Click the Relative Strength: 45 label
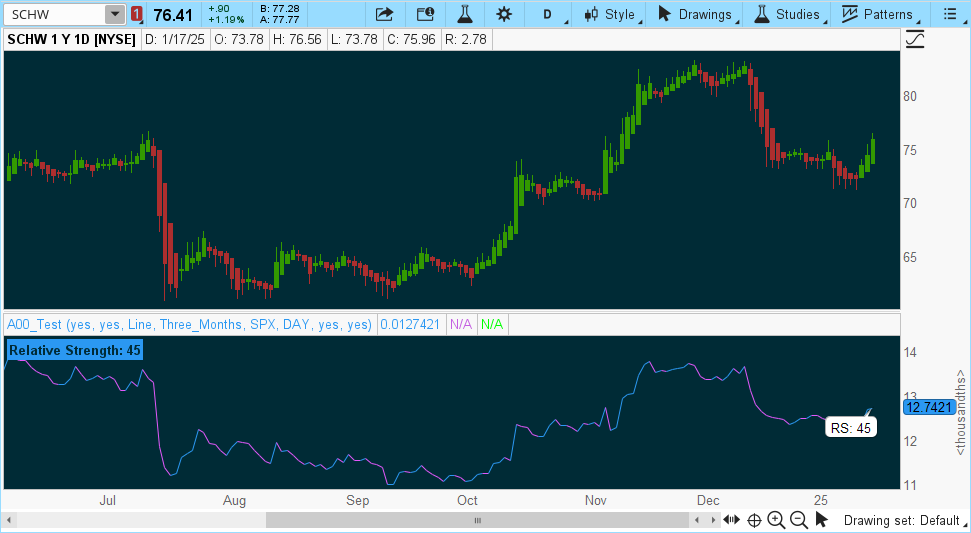Viewport: 971px width, 533px height. pyautogui.click(x=75, y=350)
